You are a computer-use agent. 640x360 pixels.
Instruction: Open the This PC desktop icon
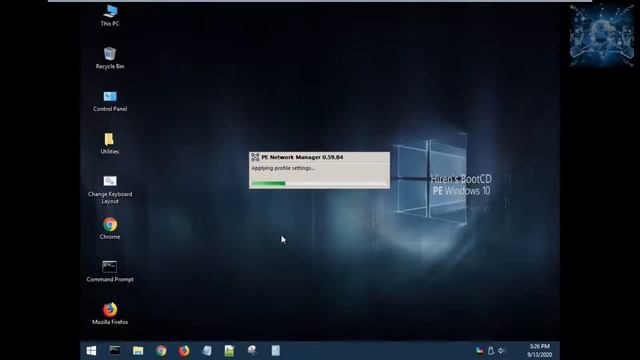coord(110,16)
